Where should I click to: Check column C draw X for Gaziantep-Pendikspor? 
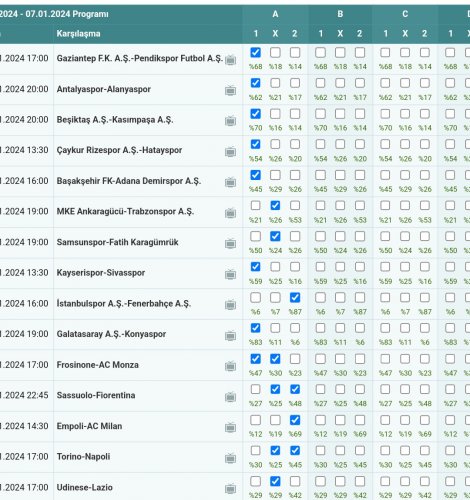click(405, 52)
